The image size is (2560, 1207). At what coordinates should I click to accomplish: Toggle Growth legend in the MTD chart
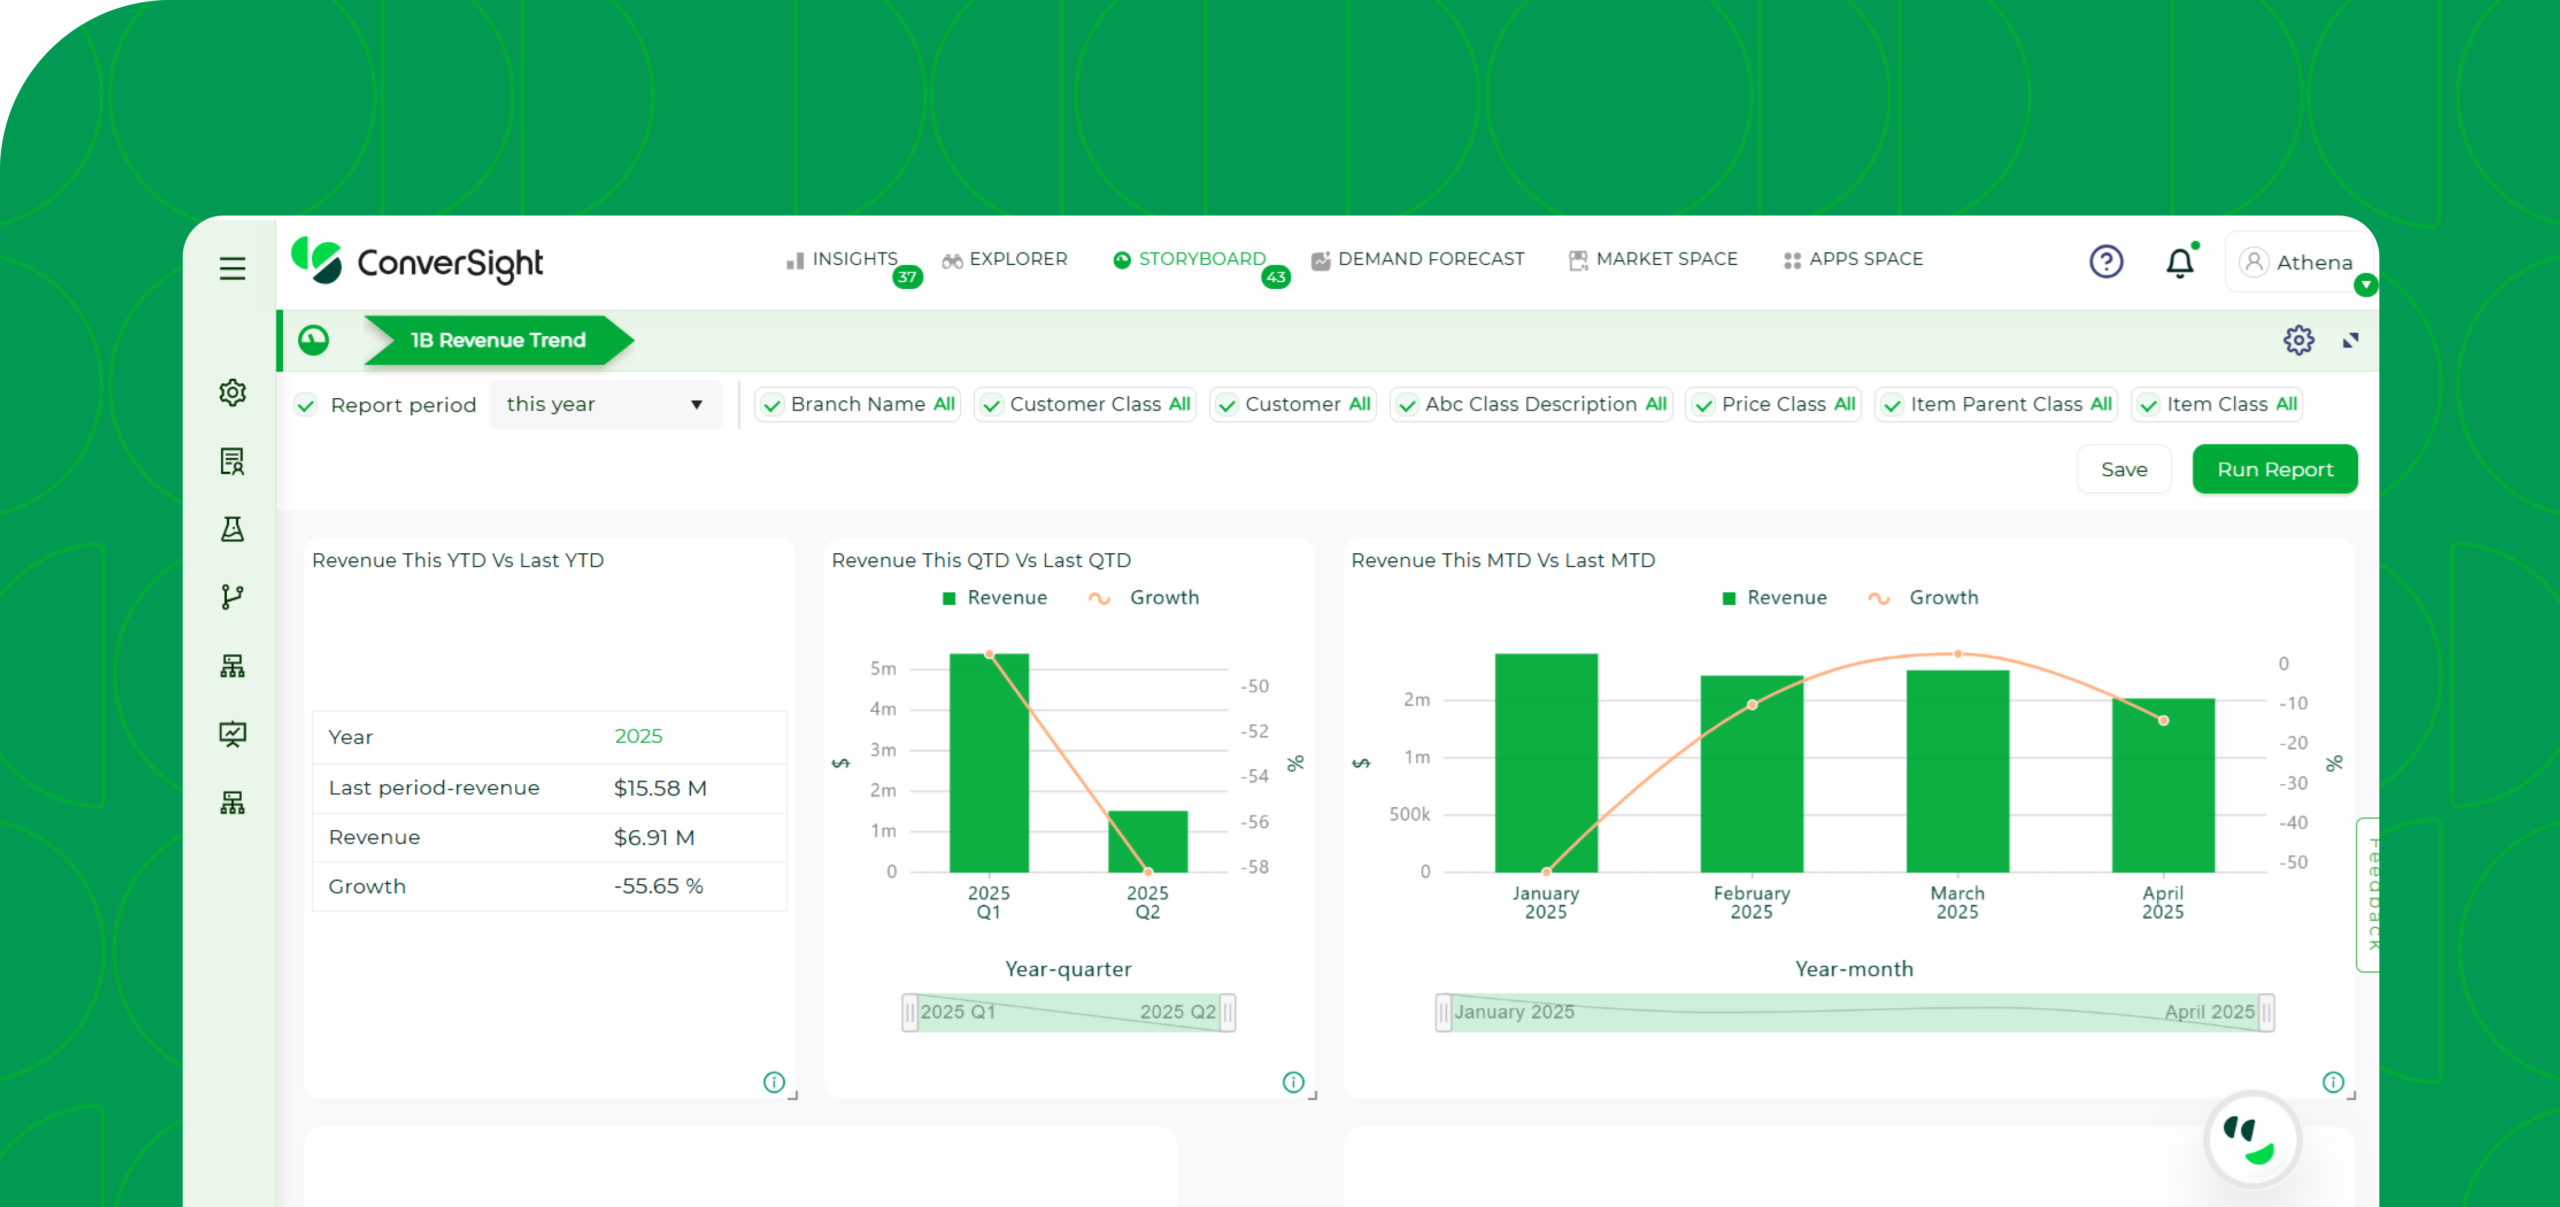click(1924, 597)
